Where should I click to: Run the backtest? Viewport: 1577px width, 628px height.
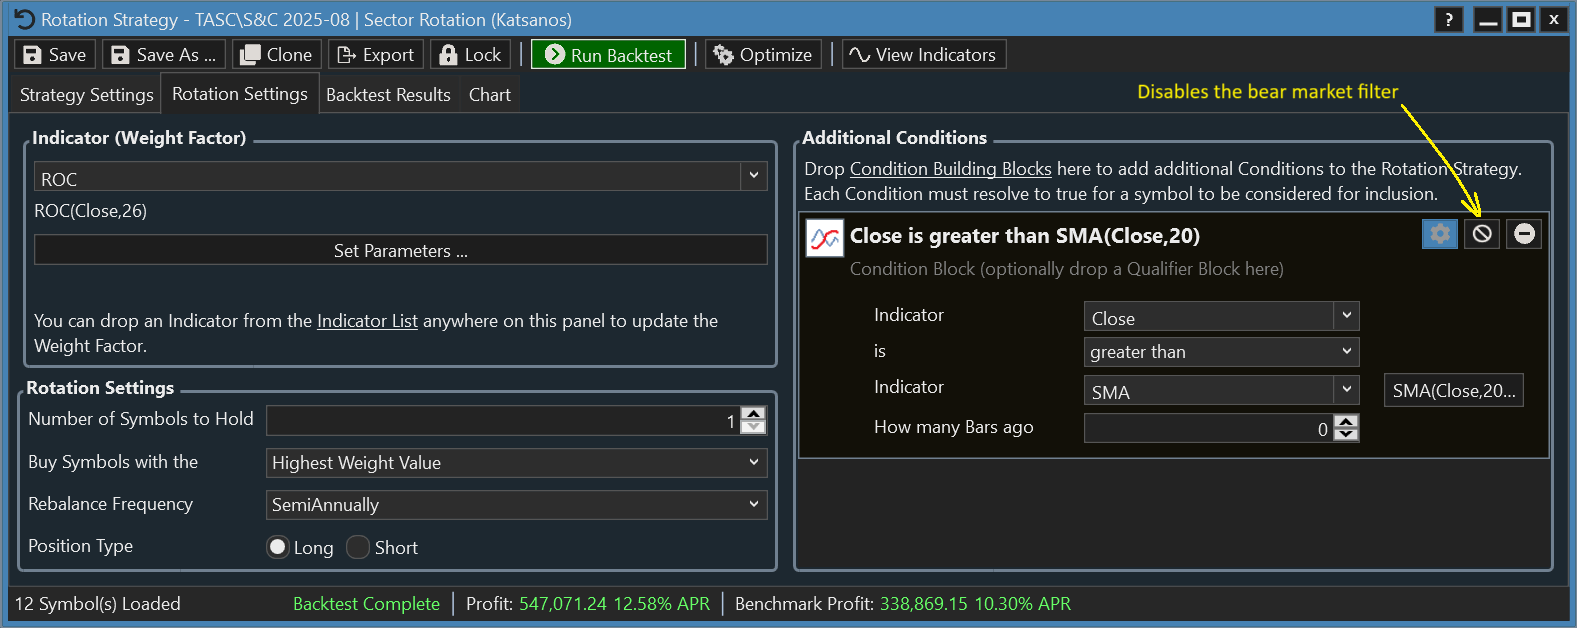608,55
